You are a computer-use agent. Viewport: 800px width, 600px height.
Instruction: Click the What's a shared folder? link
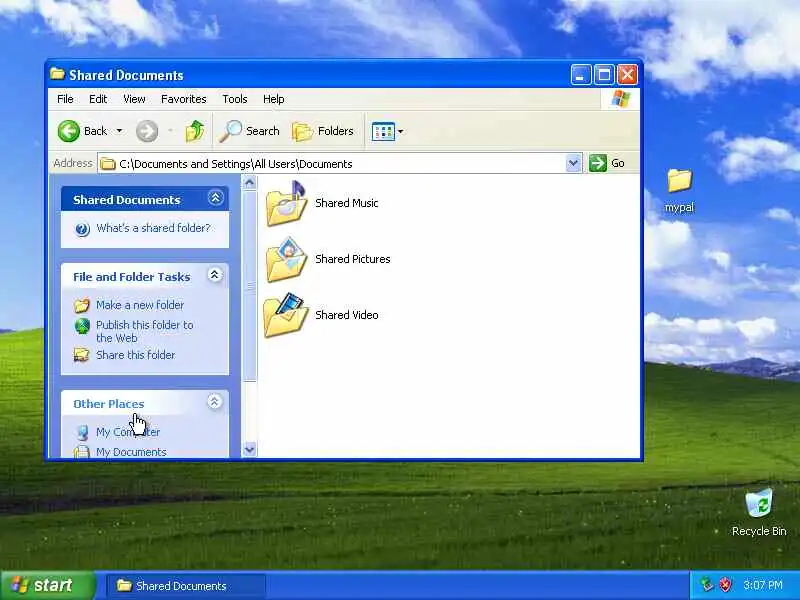pos(153,228)
